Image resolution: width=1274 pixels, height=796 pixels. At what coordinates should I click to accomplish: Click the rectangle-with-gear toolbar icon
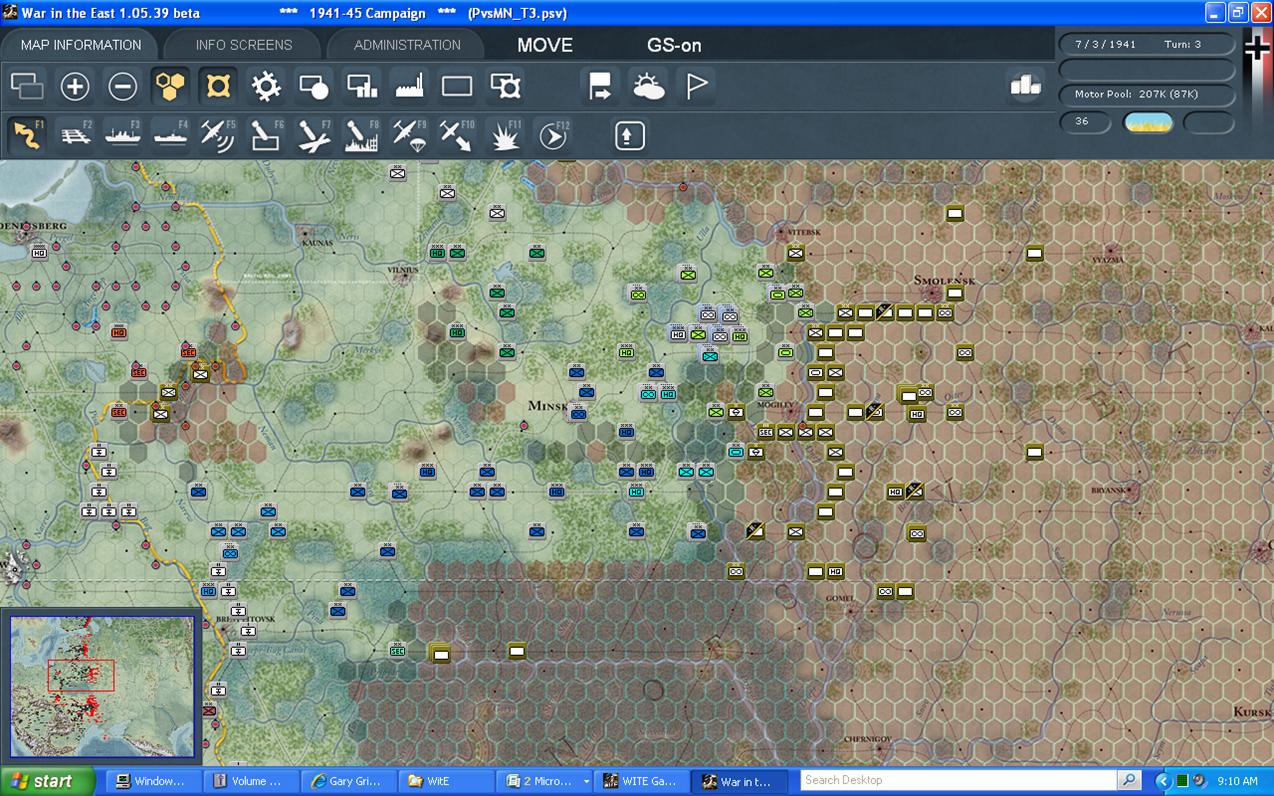tap(506, 86)
